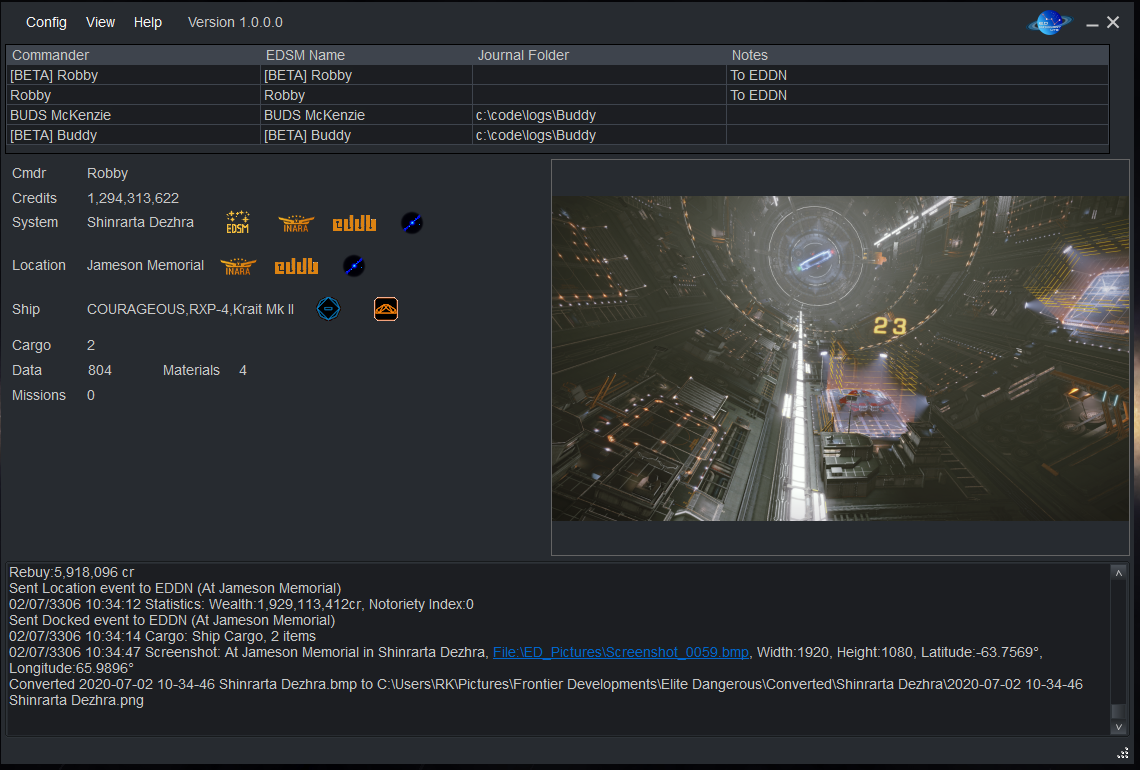Open the Config menu
The width and height of the screenshot is (1140, 770).
click(x=47, y=23)
